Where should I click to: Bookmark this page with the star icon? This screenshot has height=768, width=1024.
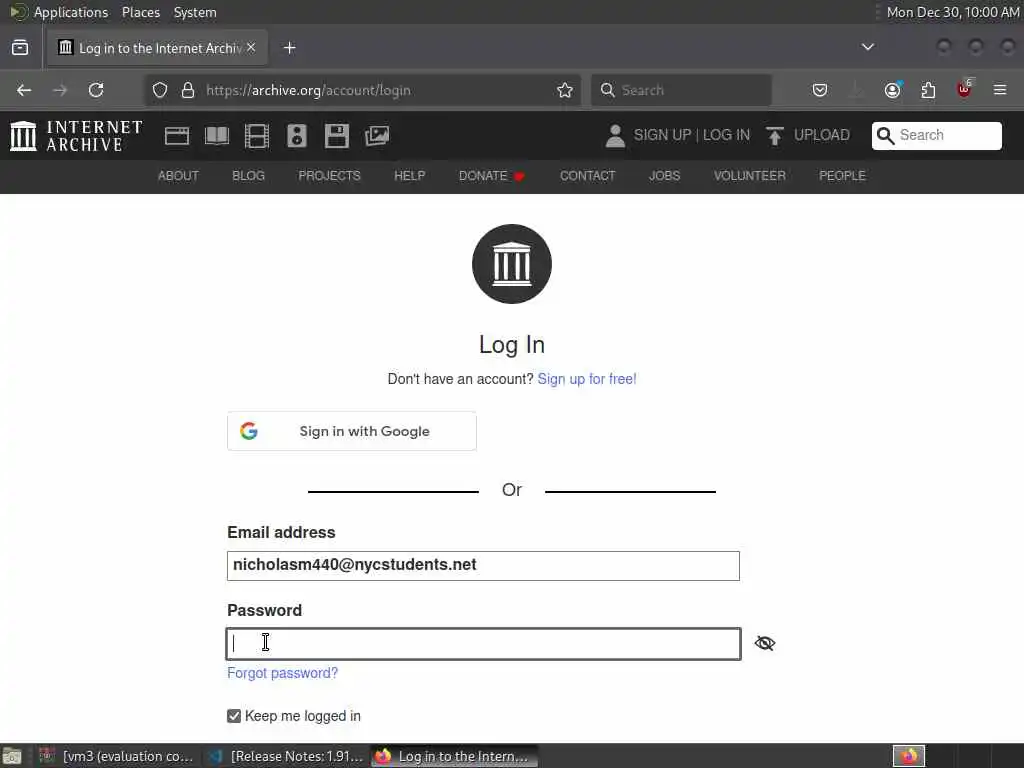click(565, 90)
